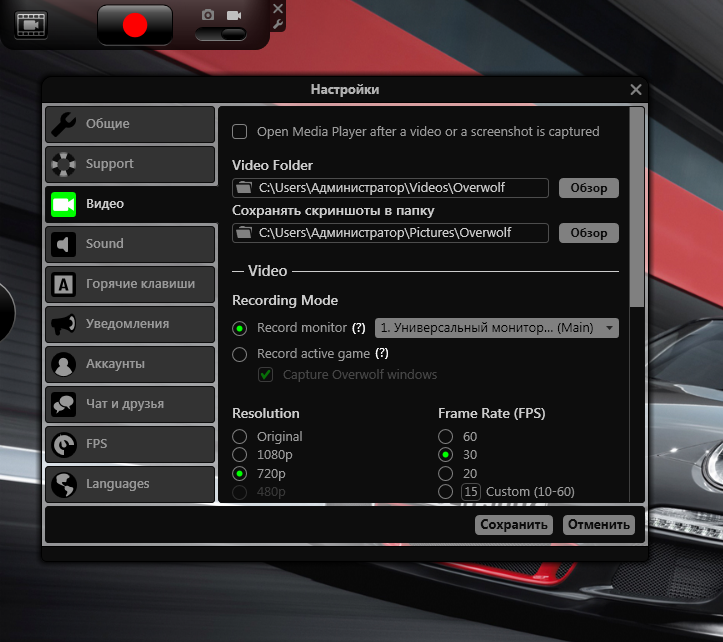Click Сохранить to save settings
This screenshot has width=723, height=642.
click(x=514, y=525)
